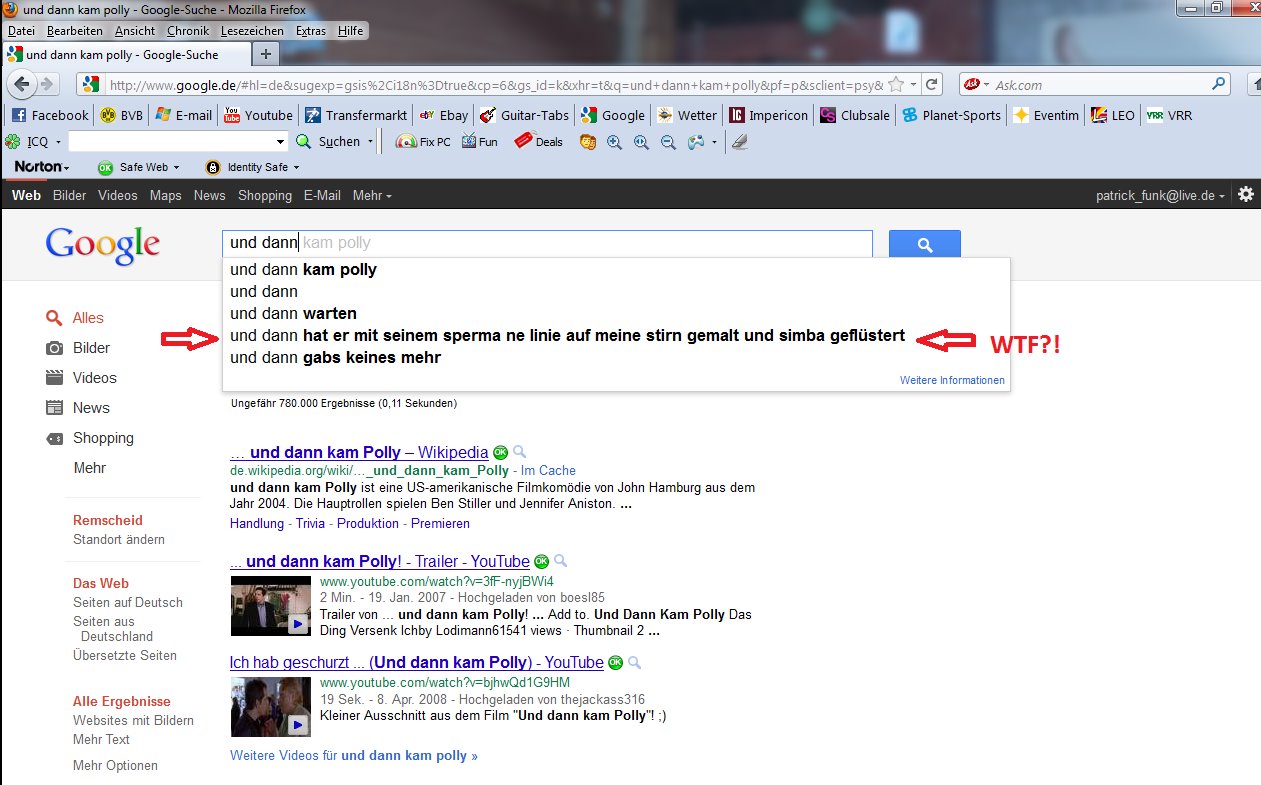Open the Ebay bookmark
This screenshot has height=785, width=1261.
tap(443, 115)
